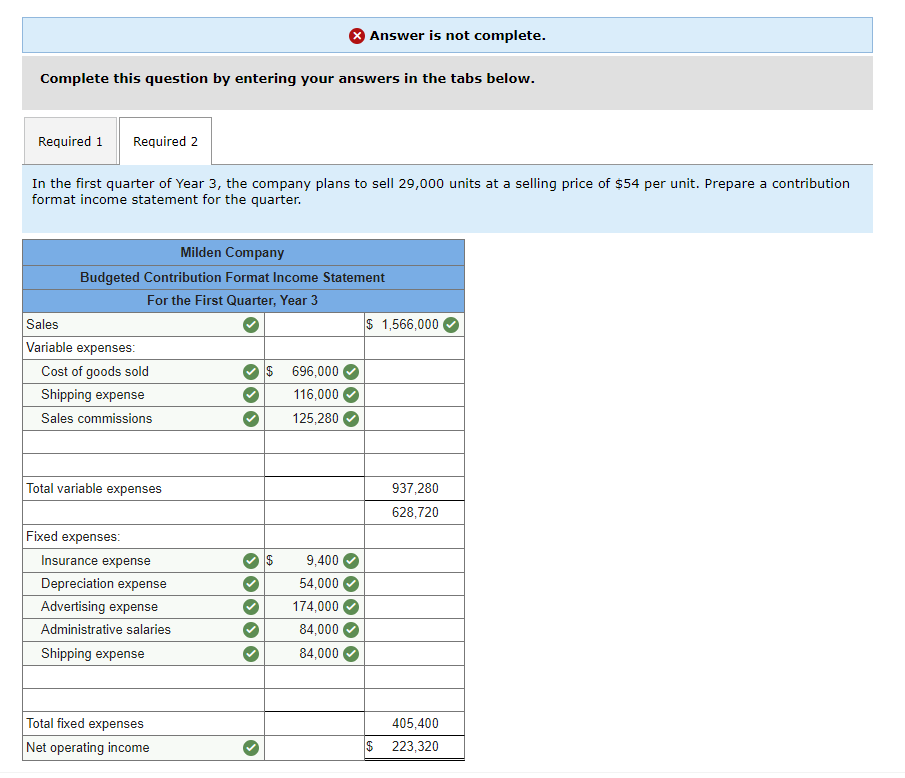Select the 9,400 insurance amount field

[x=314, y=560]
